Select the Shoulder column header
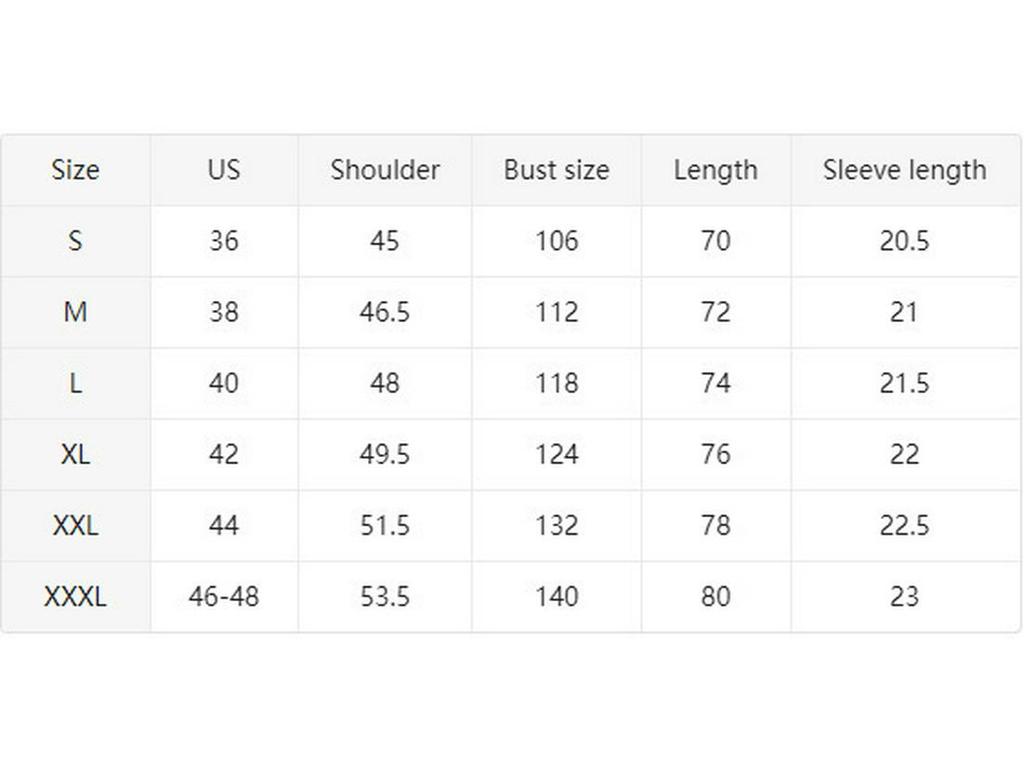Viewport: 1024px width, 768px height. pos(385,170)
